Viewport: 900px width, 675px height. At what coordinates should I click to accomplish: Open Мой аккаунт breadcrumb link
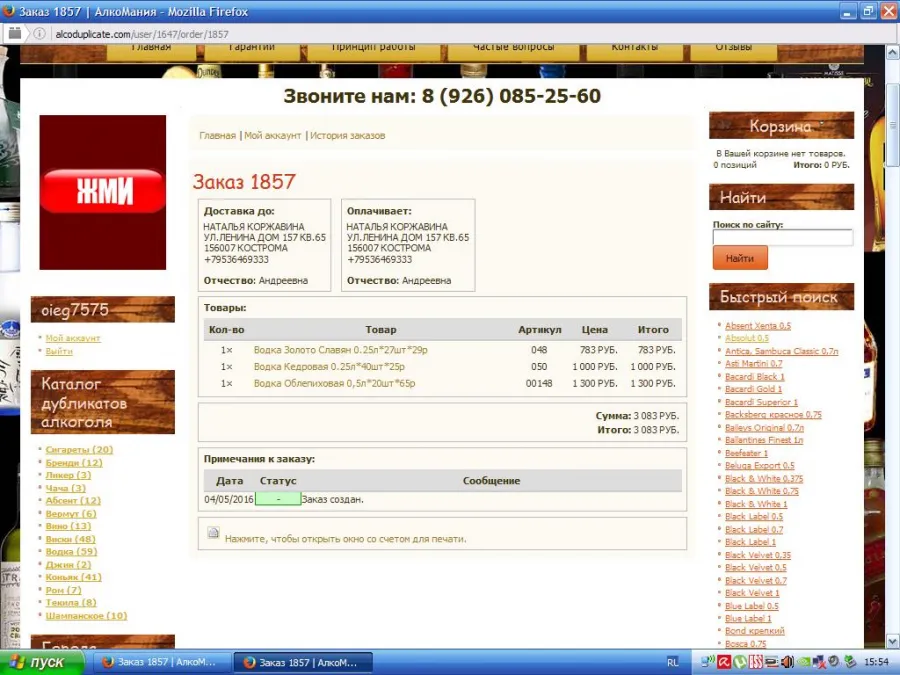point(273,135)
